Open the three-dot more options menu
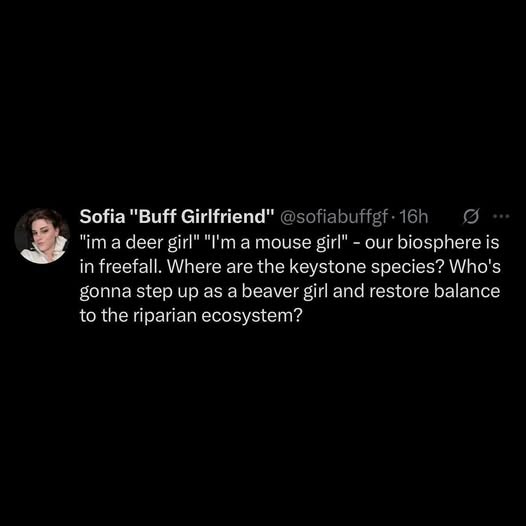The height and width of the screenshot is (526, 526). pos(502,217)
